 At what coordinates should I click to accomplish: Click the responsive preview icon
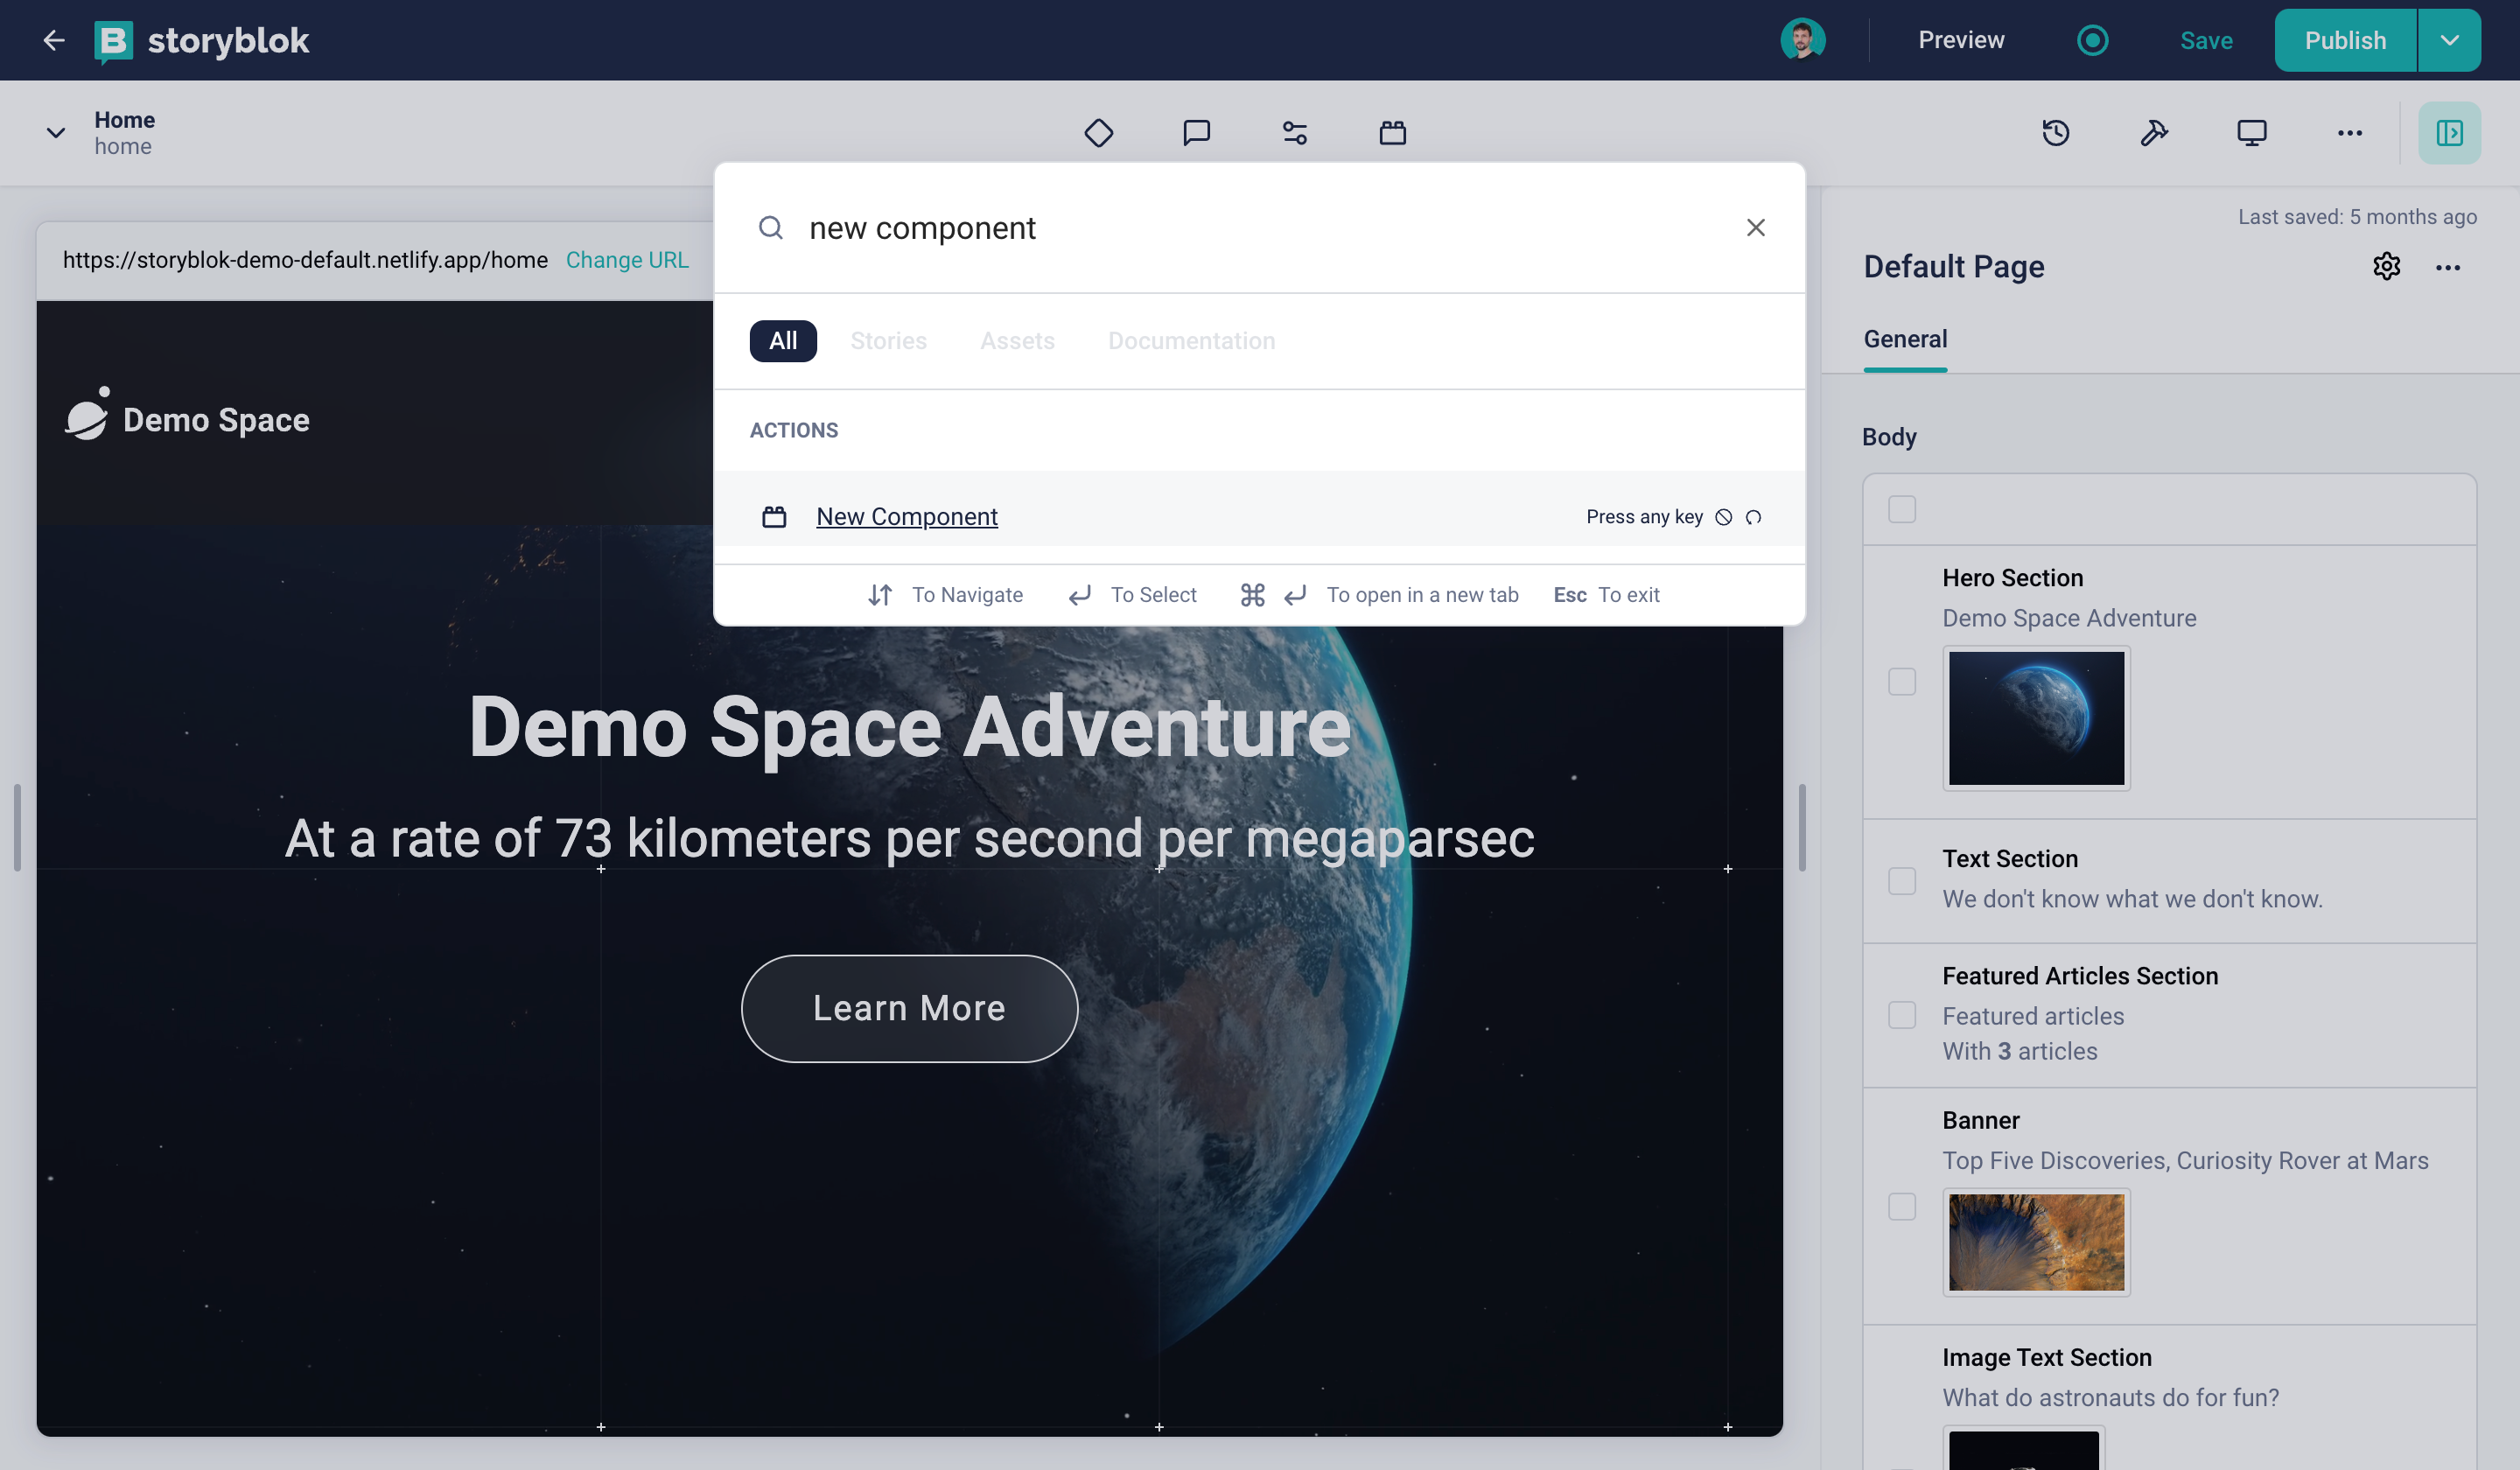(2250, 133)
